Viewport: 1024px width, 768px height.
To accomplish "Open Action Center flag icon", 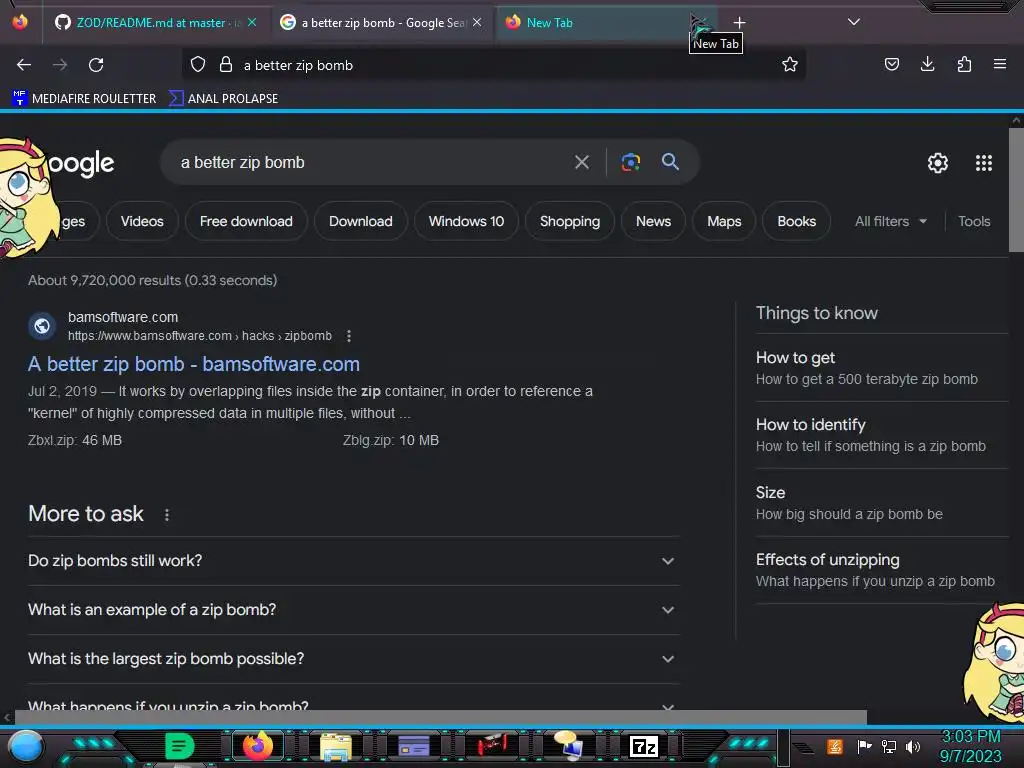I will [x=864, y=746].
